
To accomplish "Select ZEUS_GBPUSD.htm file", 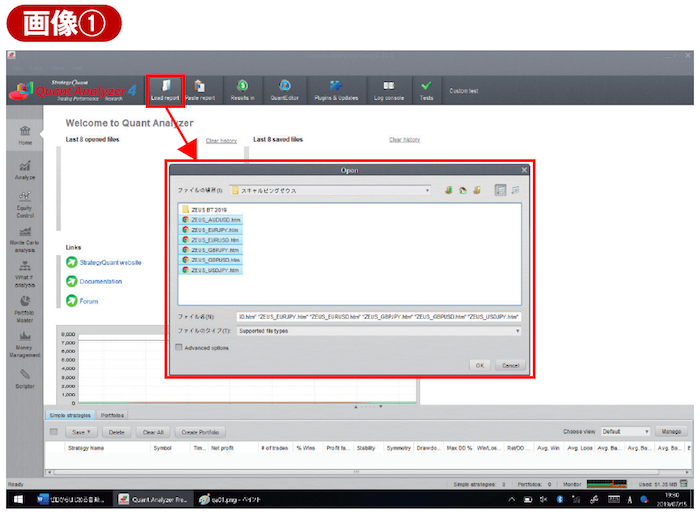I will pyautogui.click(x=211, y=260).
